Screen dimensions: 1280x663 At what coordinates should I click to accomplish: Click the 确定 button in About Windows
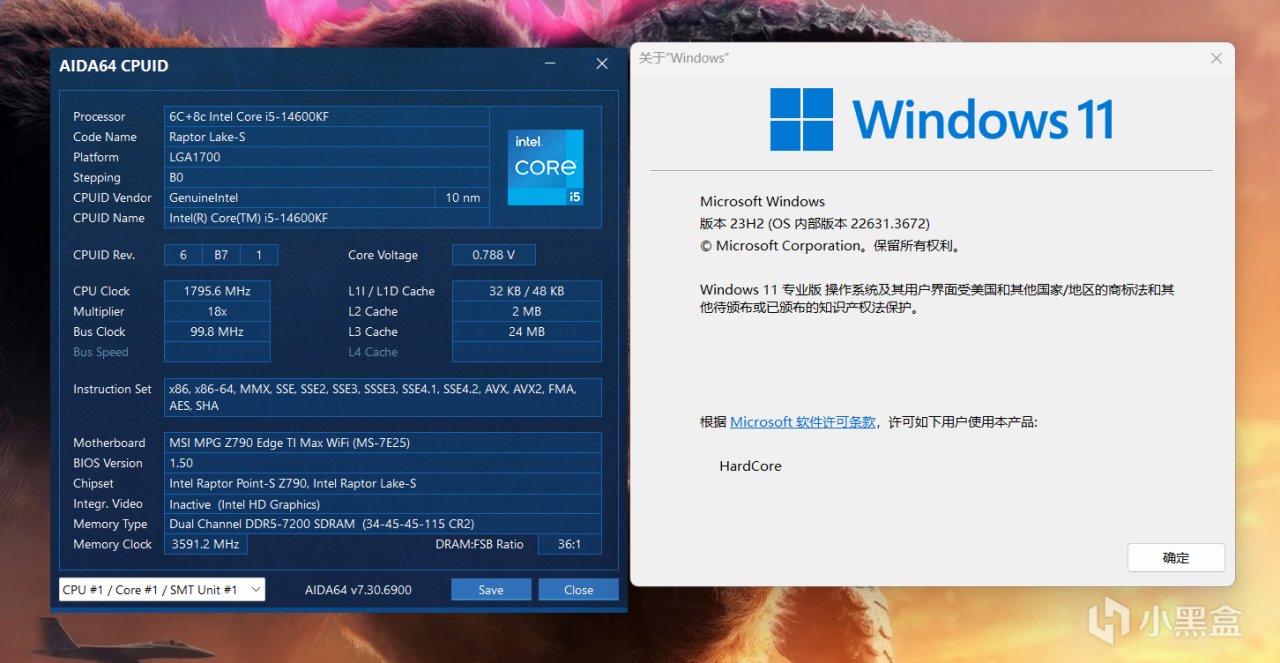coord(1176,558)
